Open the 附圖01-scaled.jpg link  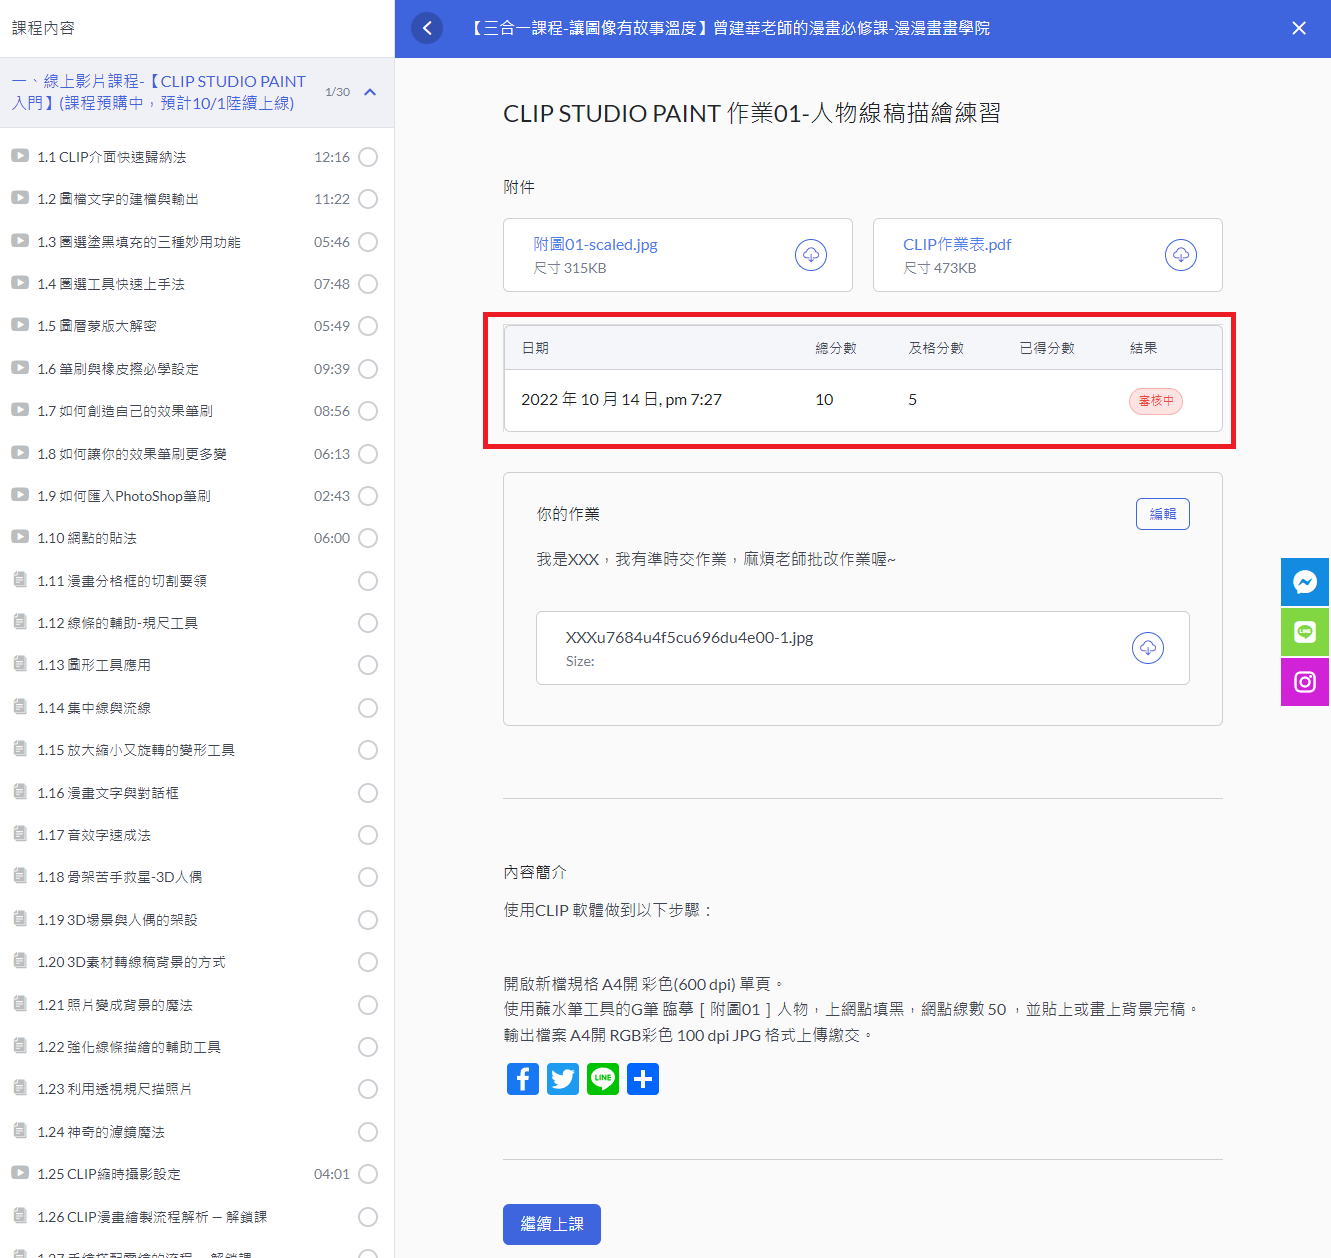[x=596, y=244]
